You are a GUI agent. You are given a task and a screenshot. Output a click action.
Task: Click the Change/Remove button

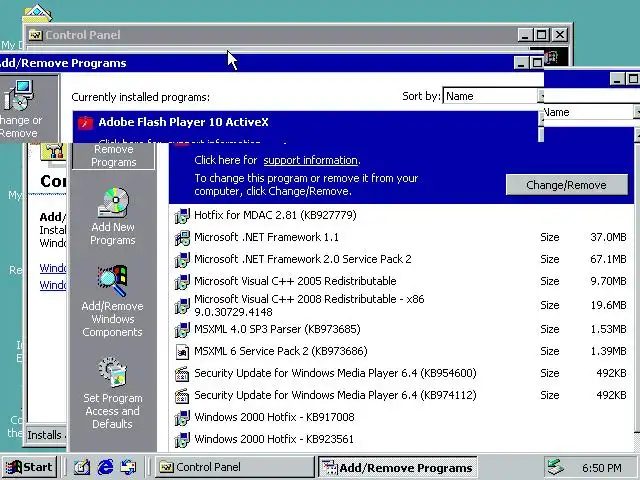pyautogui.click(x=567, y=185)
